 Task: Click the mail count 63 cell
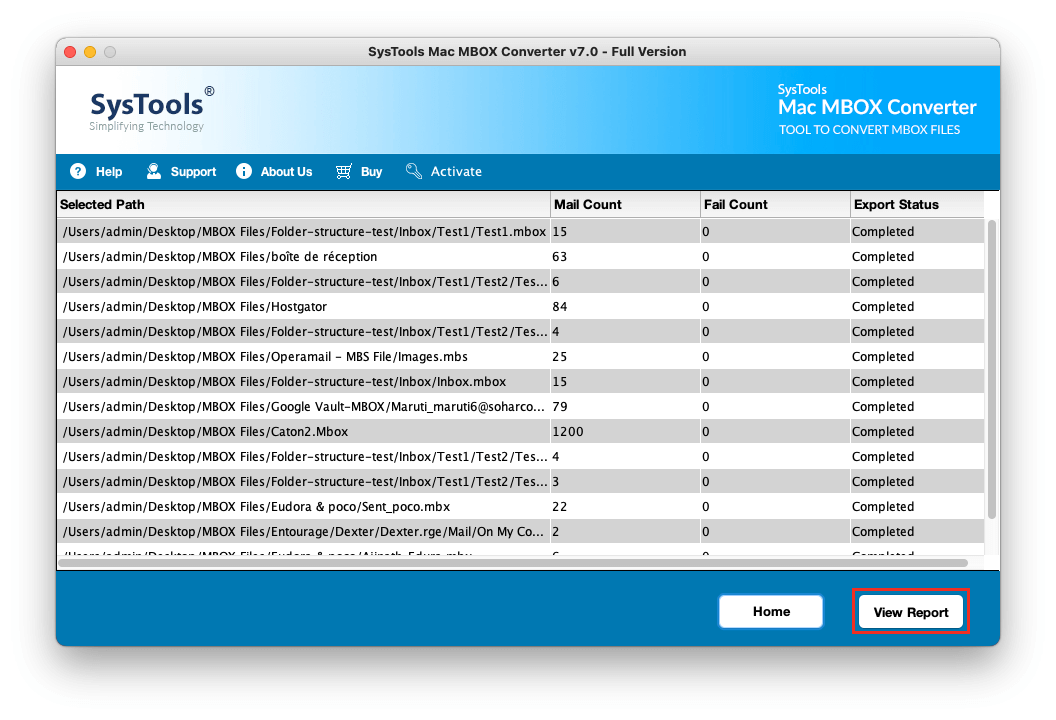(x=626, y=257)
